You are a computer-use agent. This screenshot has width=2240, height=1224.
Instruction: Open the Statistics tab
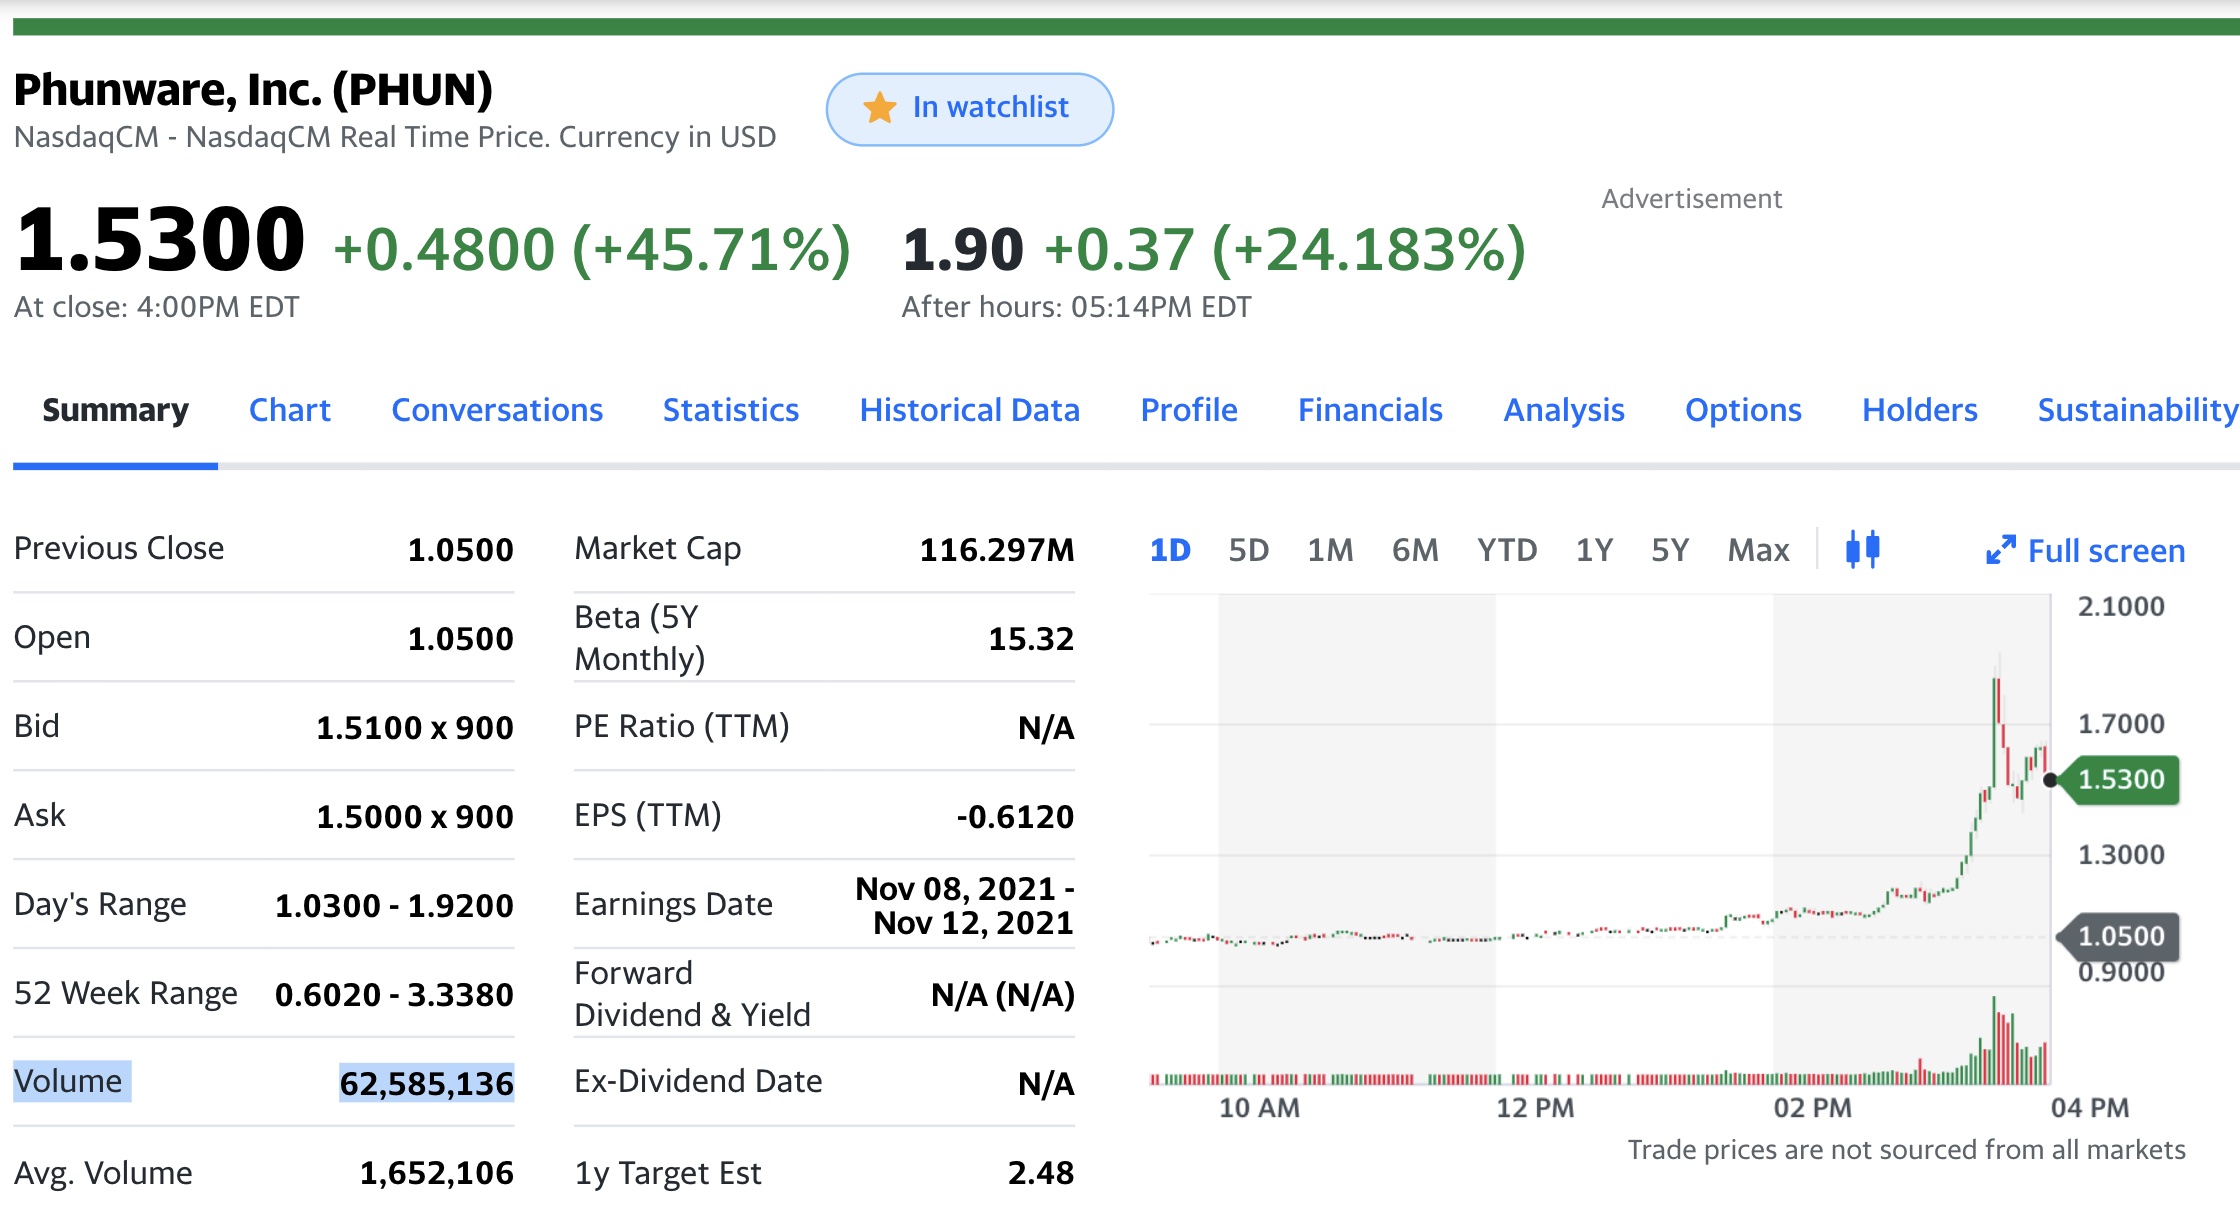tap(730, 410)
